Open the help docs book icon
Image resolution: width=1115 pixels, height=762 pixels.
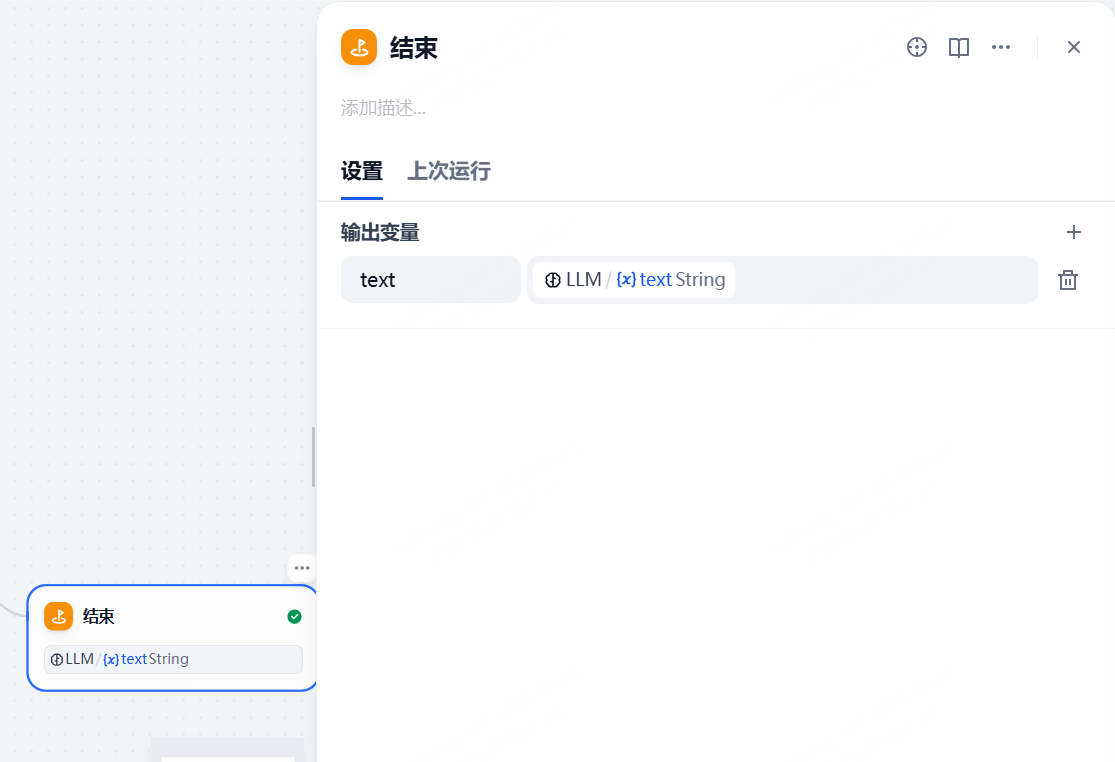[958, 47]
